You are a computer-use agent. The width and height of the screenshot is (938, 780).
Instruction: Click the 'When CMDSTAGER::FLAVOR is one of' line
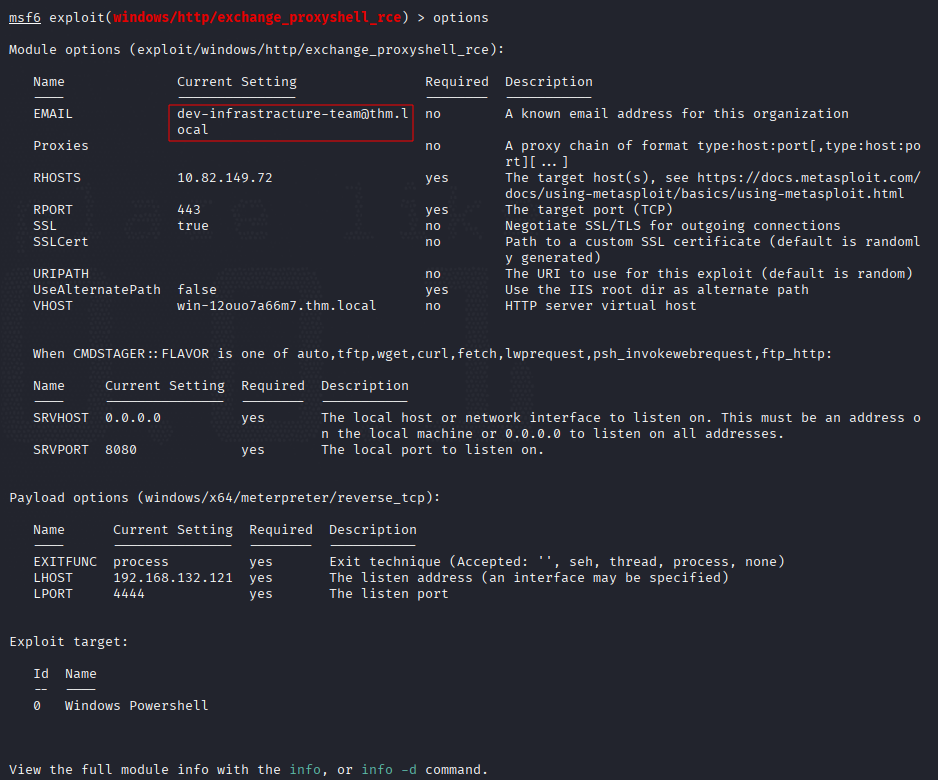click(x=433, y=354)
